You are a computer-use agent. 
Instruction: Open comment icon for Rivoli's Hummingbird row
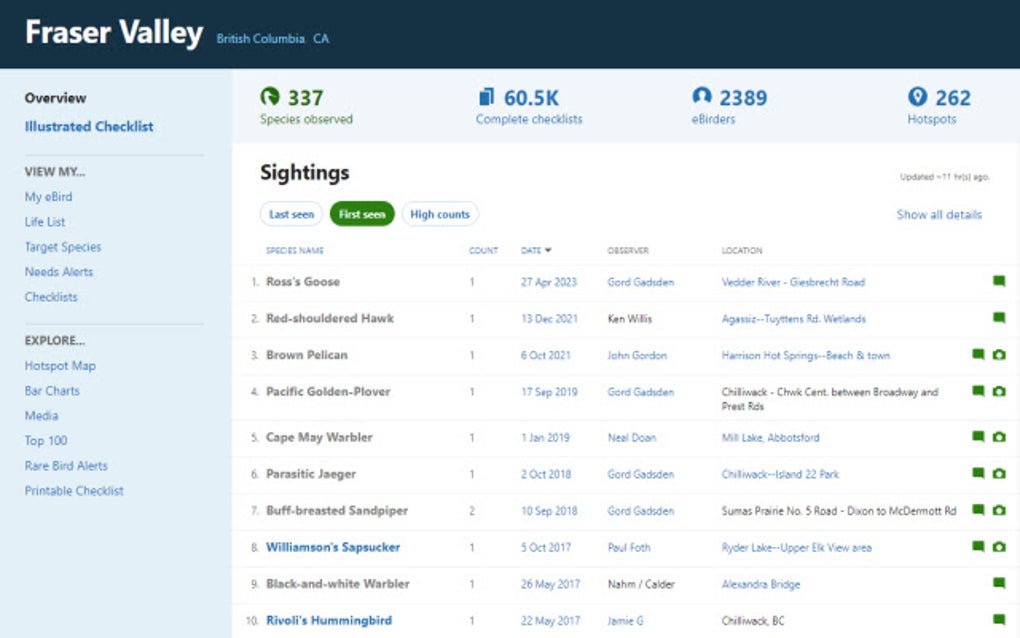point(999,618)
